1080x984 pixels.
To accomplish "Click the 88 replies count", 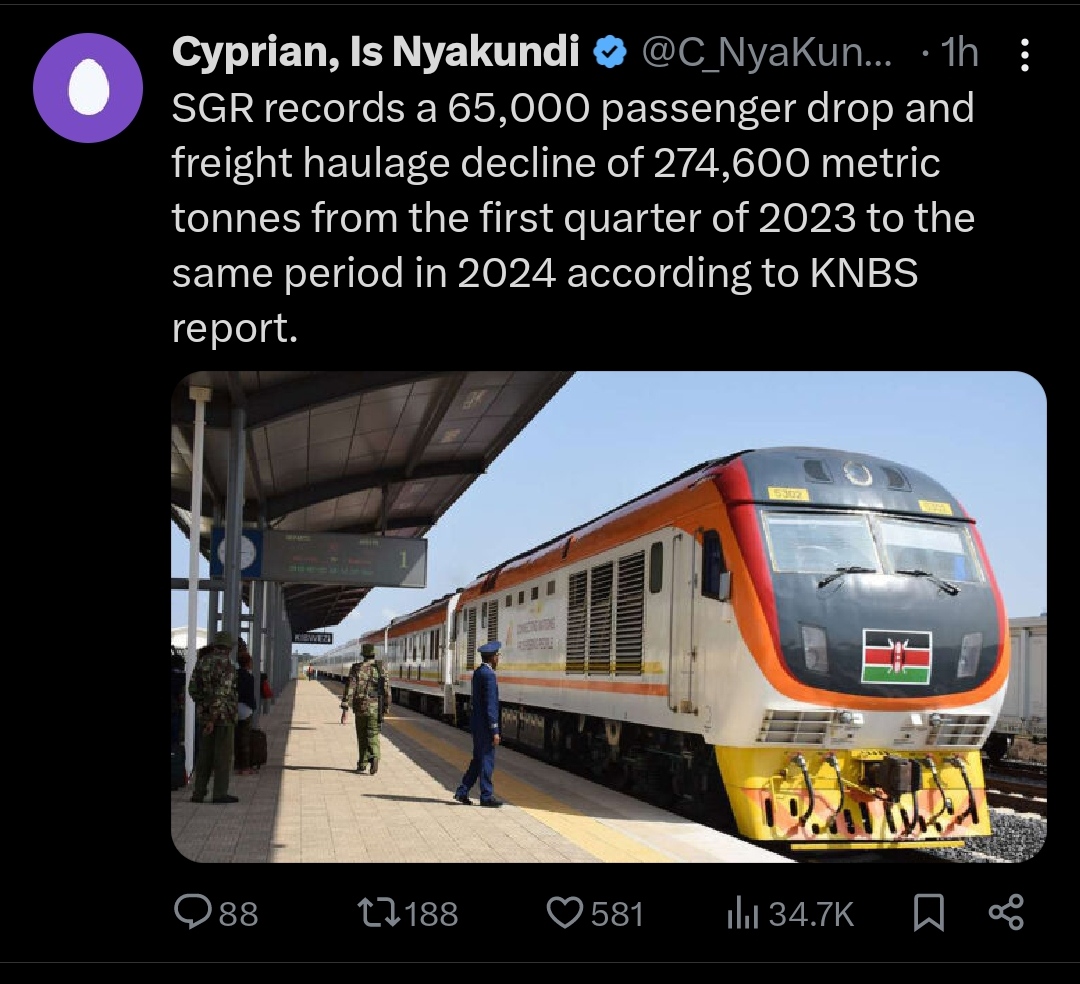I will tap(237, 913).
